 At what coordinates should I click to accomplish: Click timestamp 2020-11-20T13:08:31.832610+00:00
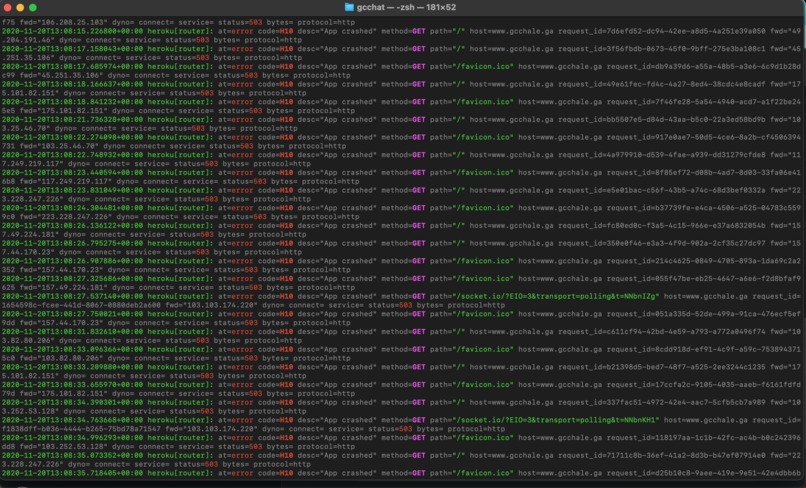tap(72, 332)
